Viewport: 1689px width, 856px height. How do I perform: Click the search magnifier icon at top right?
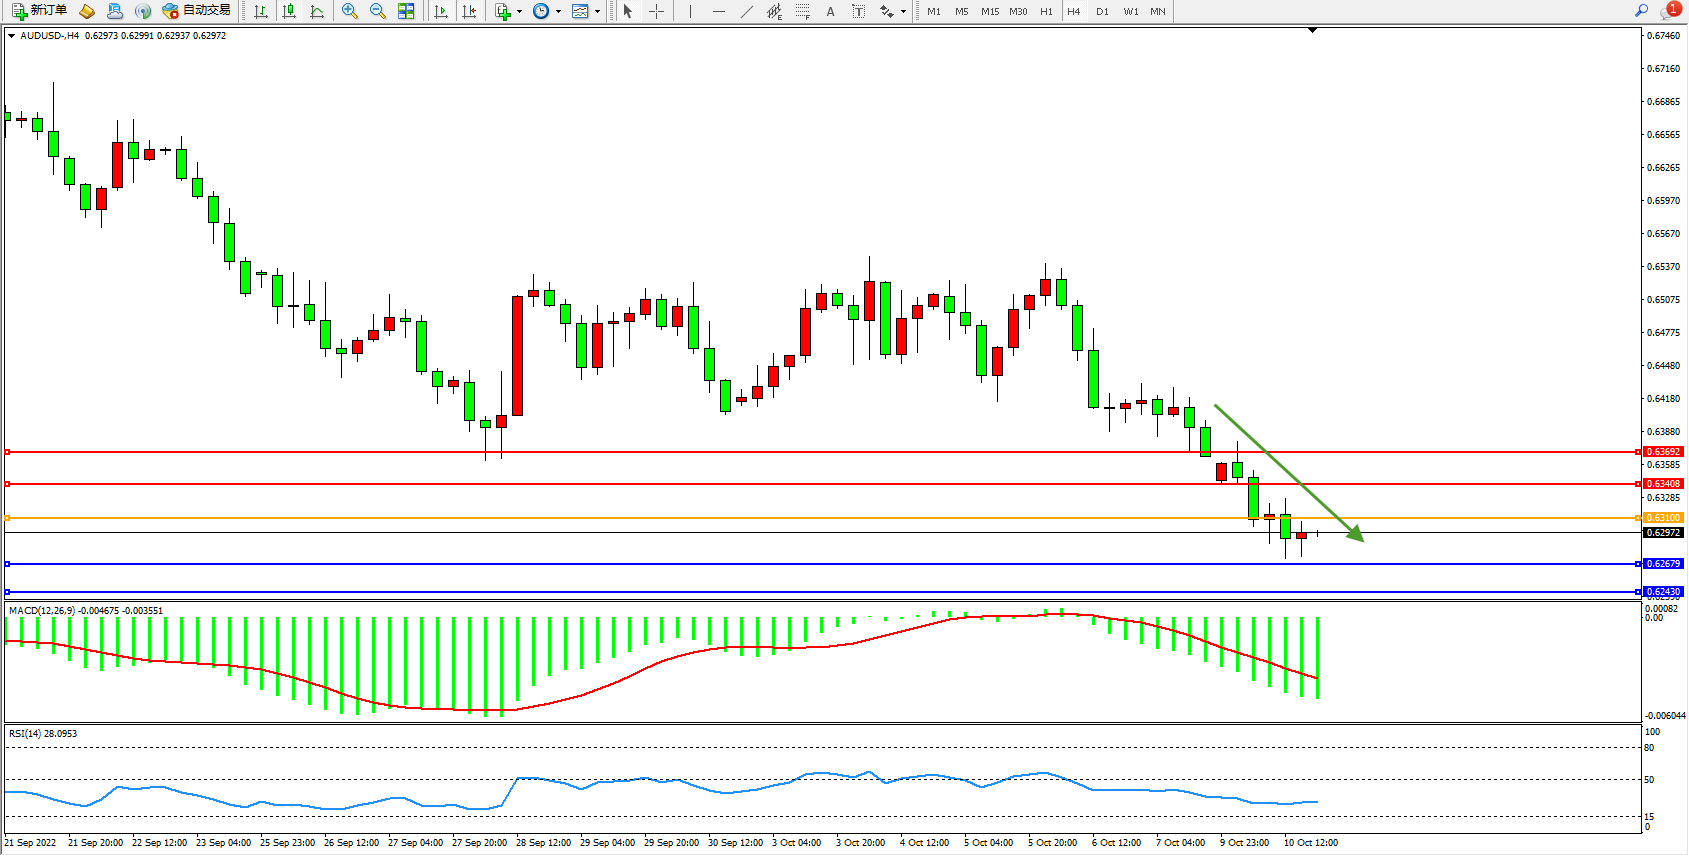[1641, 11]
